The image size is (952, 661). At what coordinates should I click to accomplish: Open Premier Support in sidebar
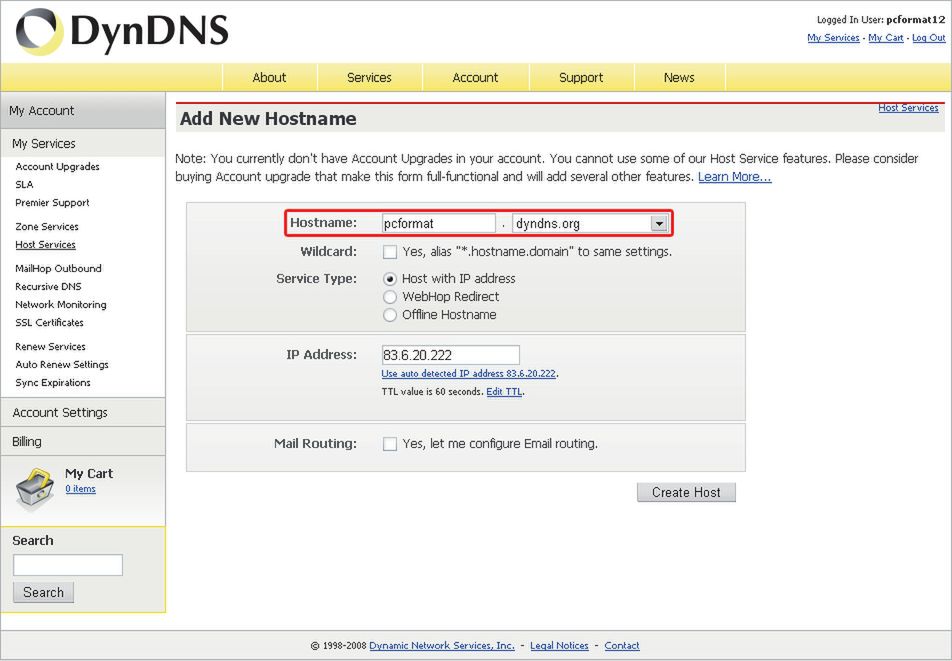pyautogui.click(x=52, y=203)
